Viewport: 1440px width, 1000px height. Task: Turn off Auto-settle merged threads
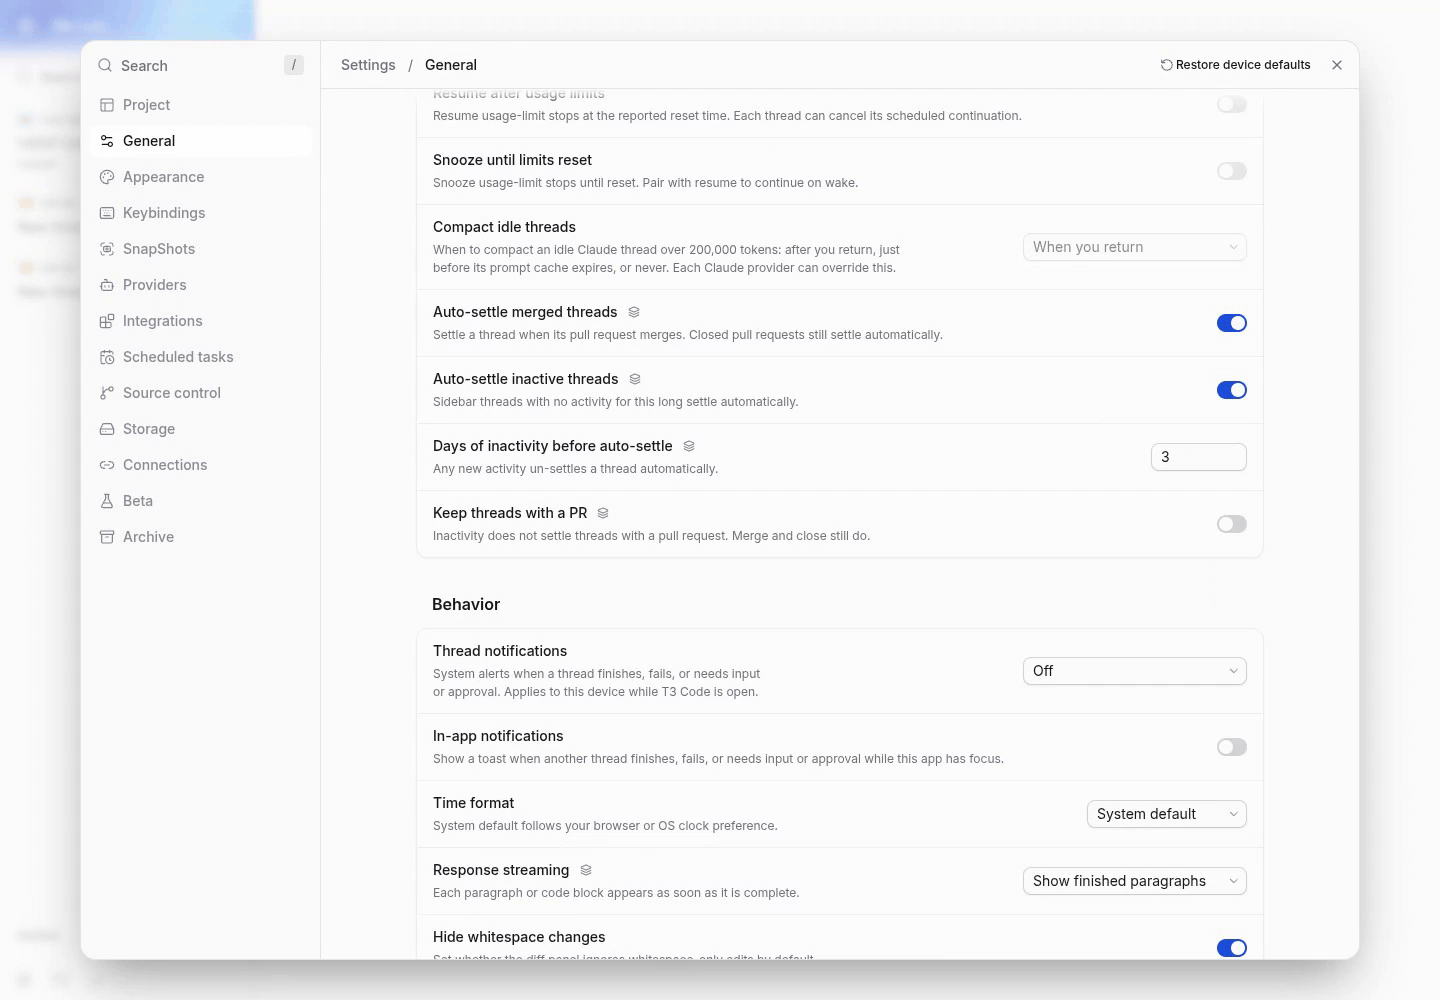(x=1232, y=323)
